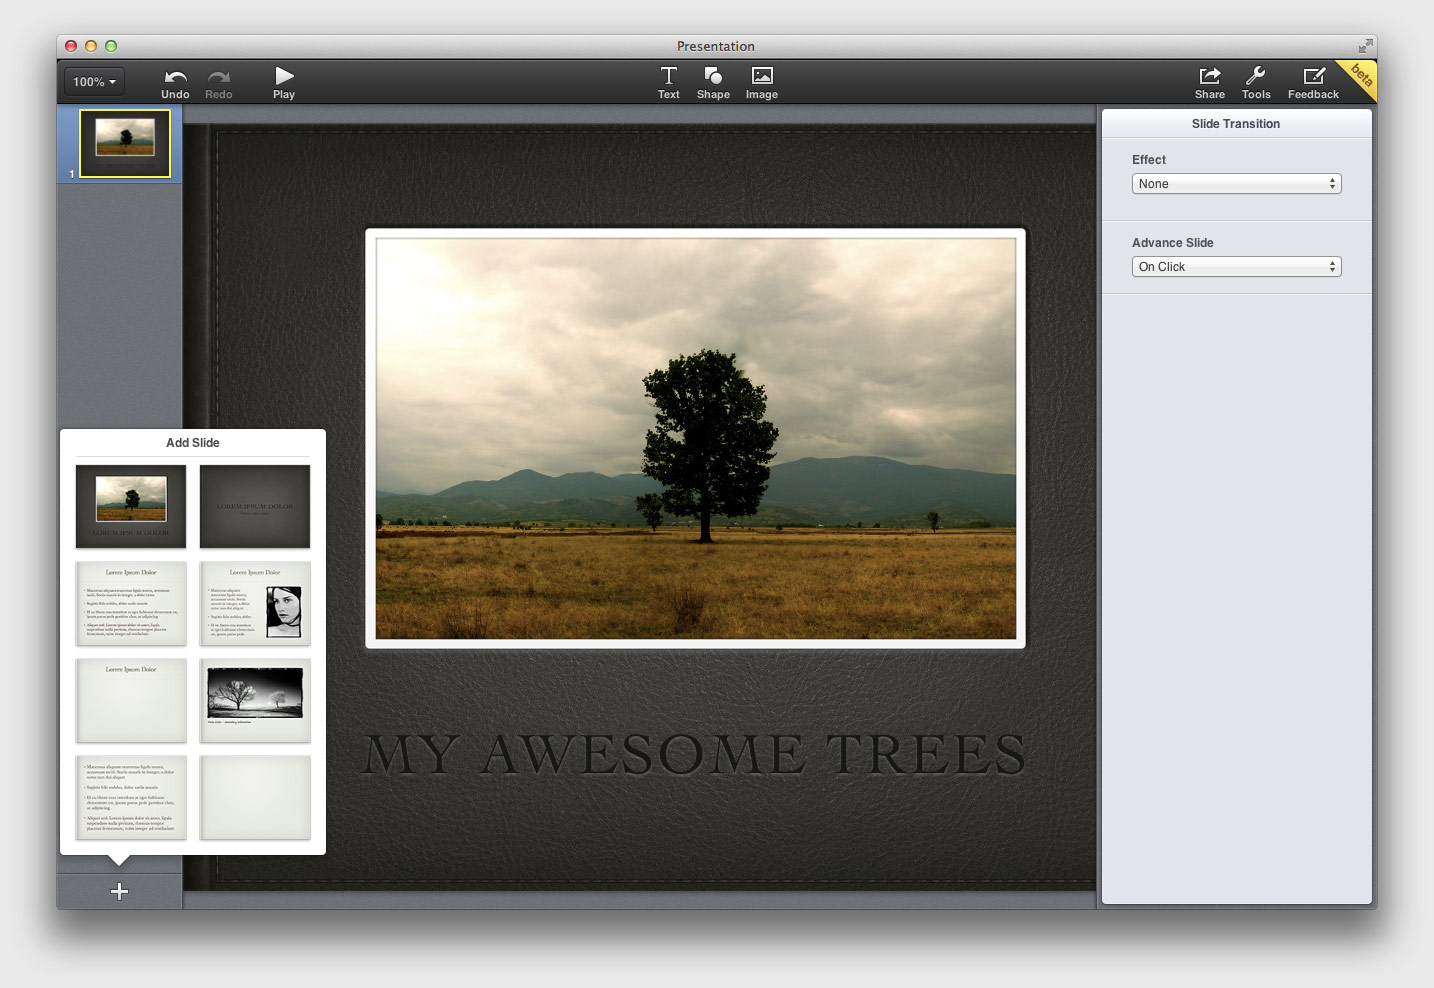Open the Share menu
Screen dimensions: 1434x988
[1209, 82]
